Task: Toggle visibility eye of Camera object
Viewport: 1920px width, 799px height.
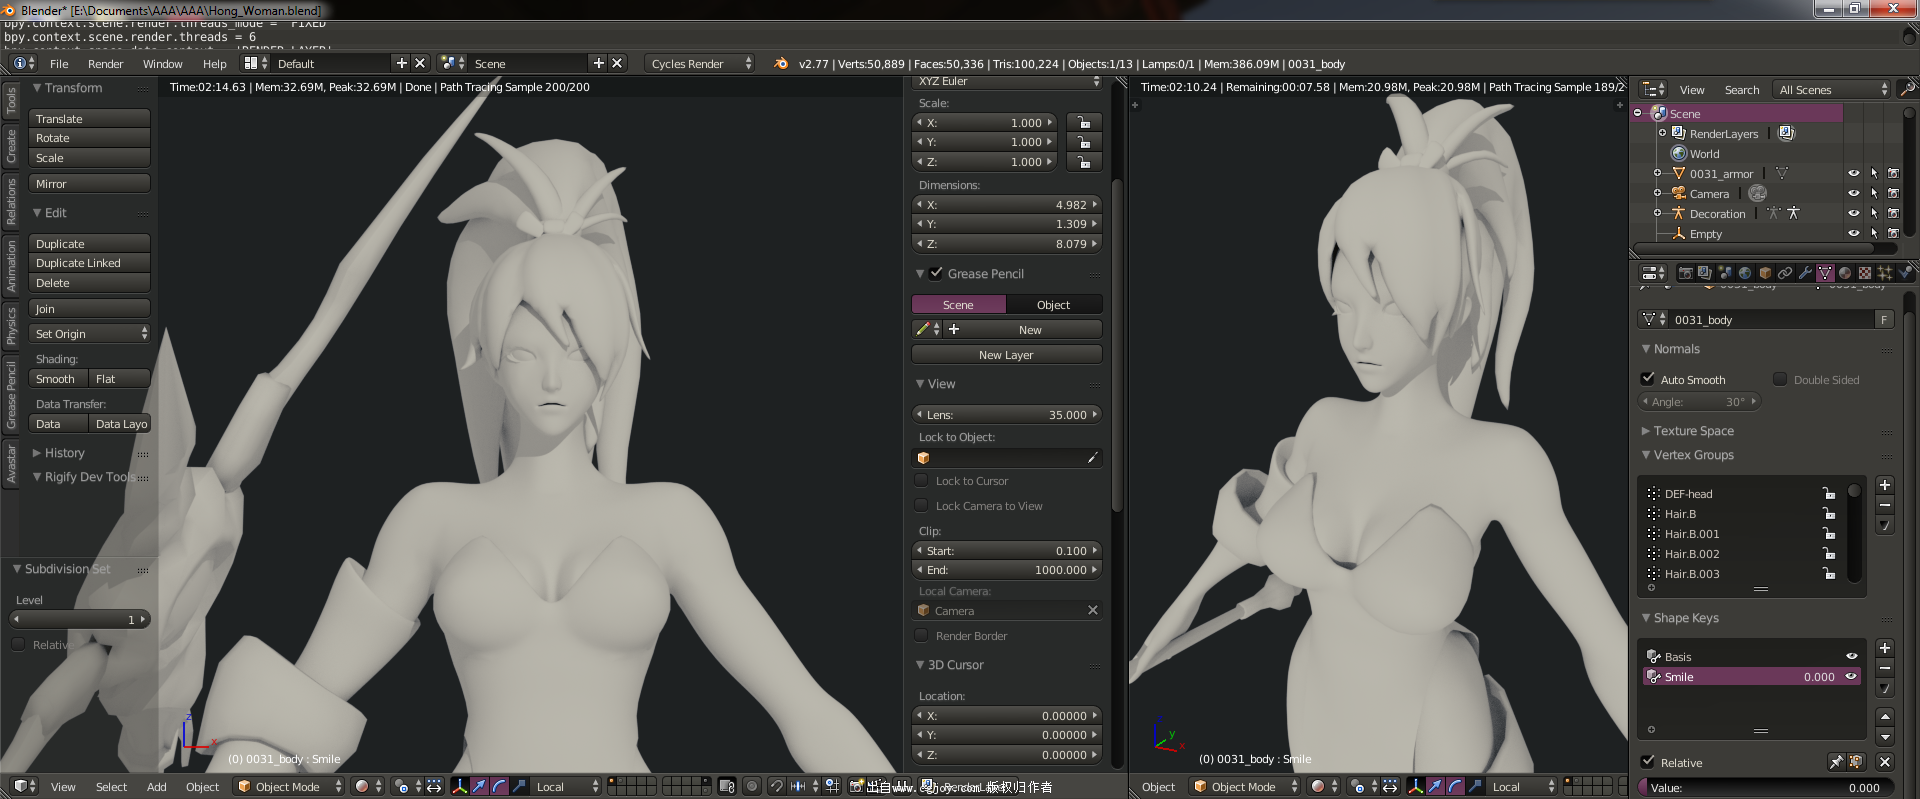Action: click(1853, 193)
